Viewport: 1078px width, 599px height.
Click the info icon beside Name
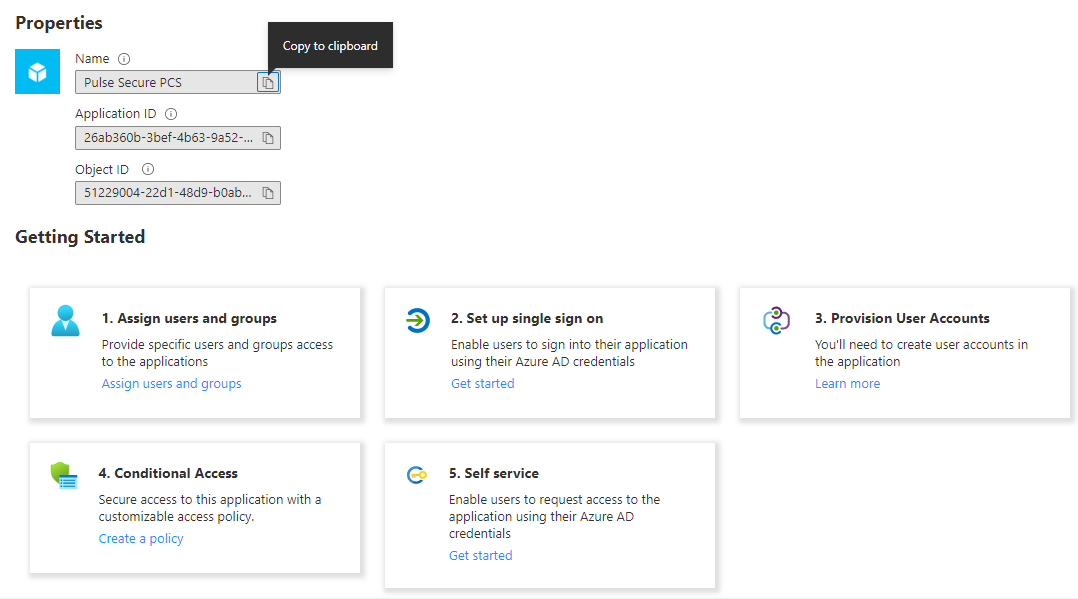pyautogui.click(x=124, y=59)
